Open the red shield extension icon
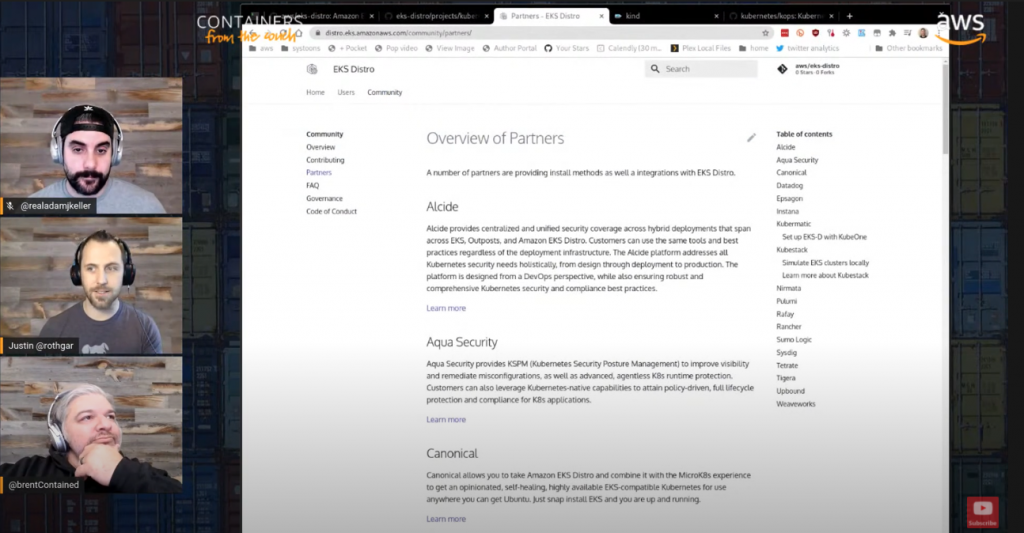 (815, 33)
